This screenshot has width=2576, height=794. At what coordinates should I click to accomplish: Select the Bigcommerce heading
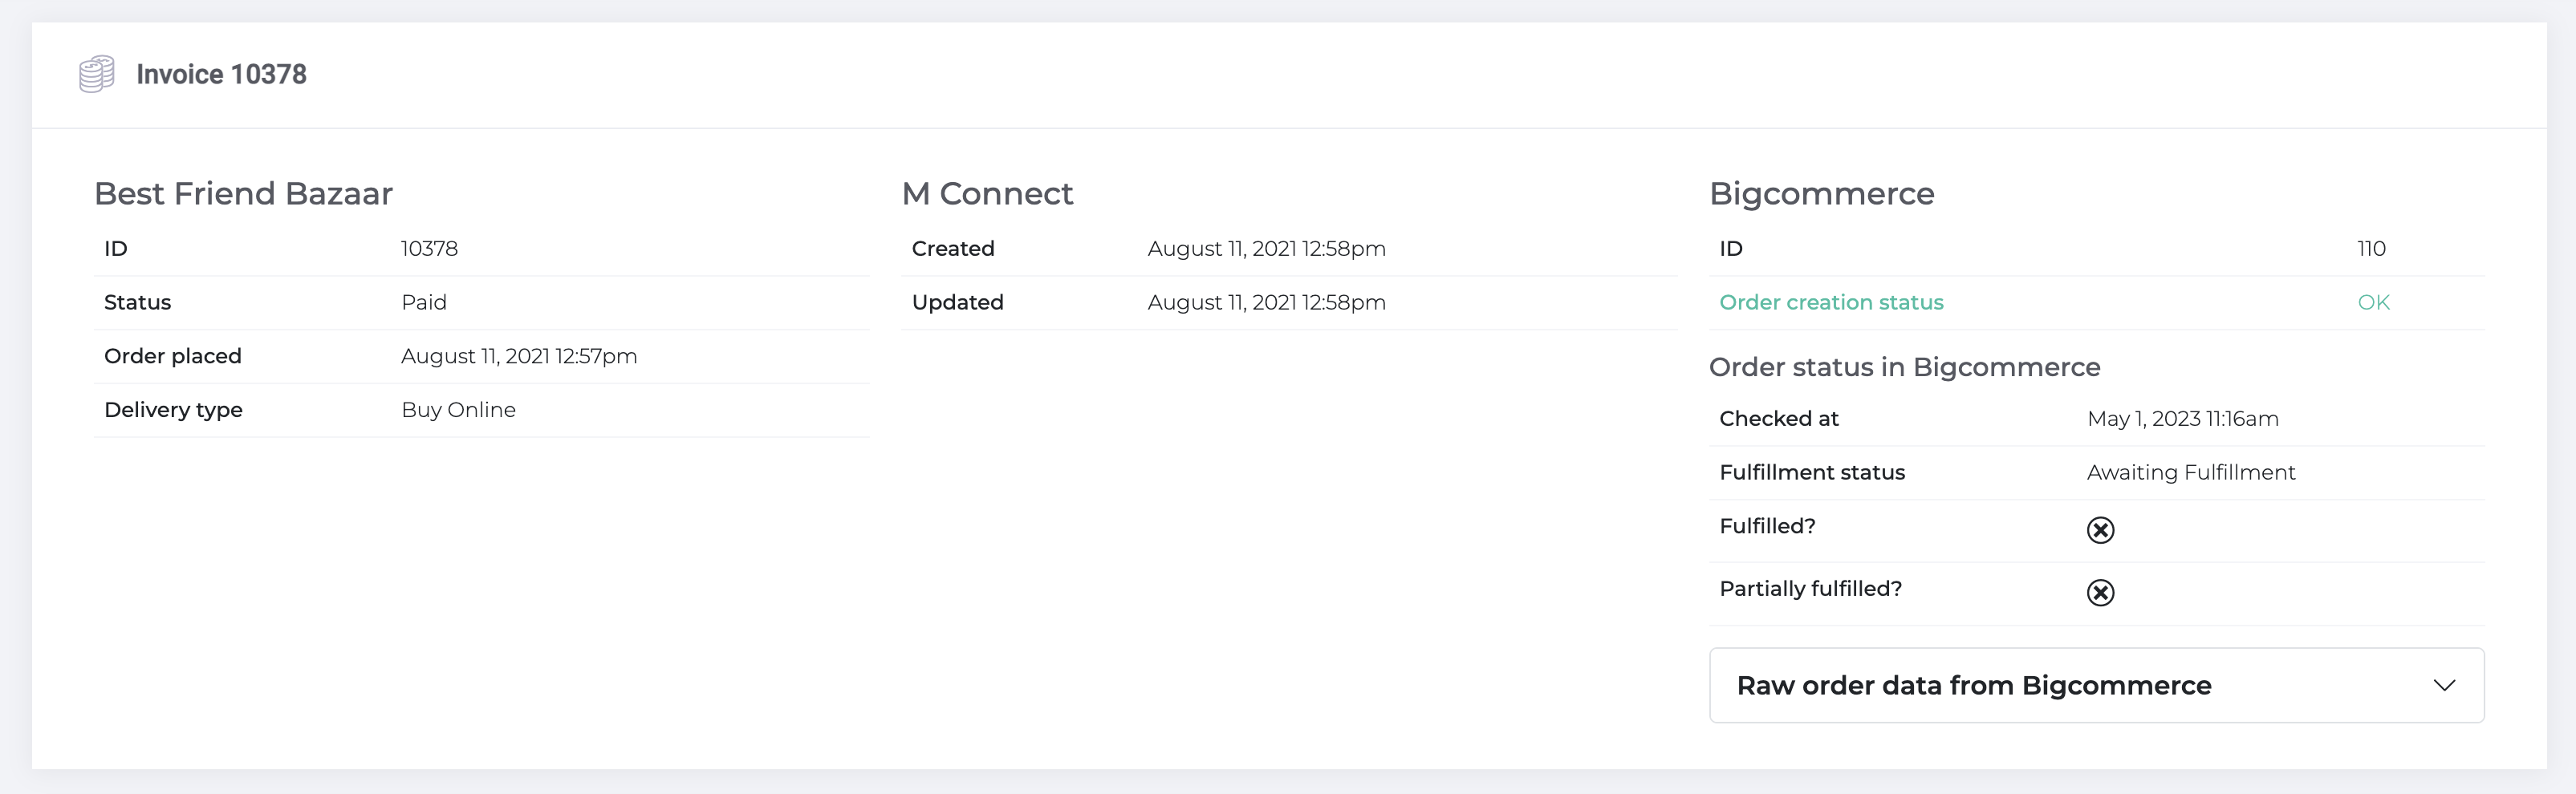point(1821,193)
